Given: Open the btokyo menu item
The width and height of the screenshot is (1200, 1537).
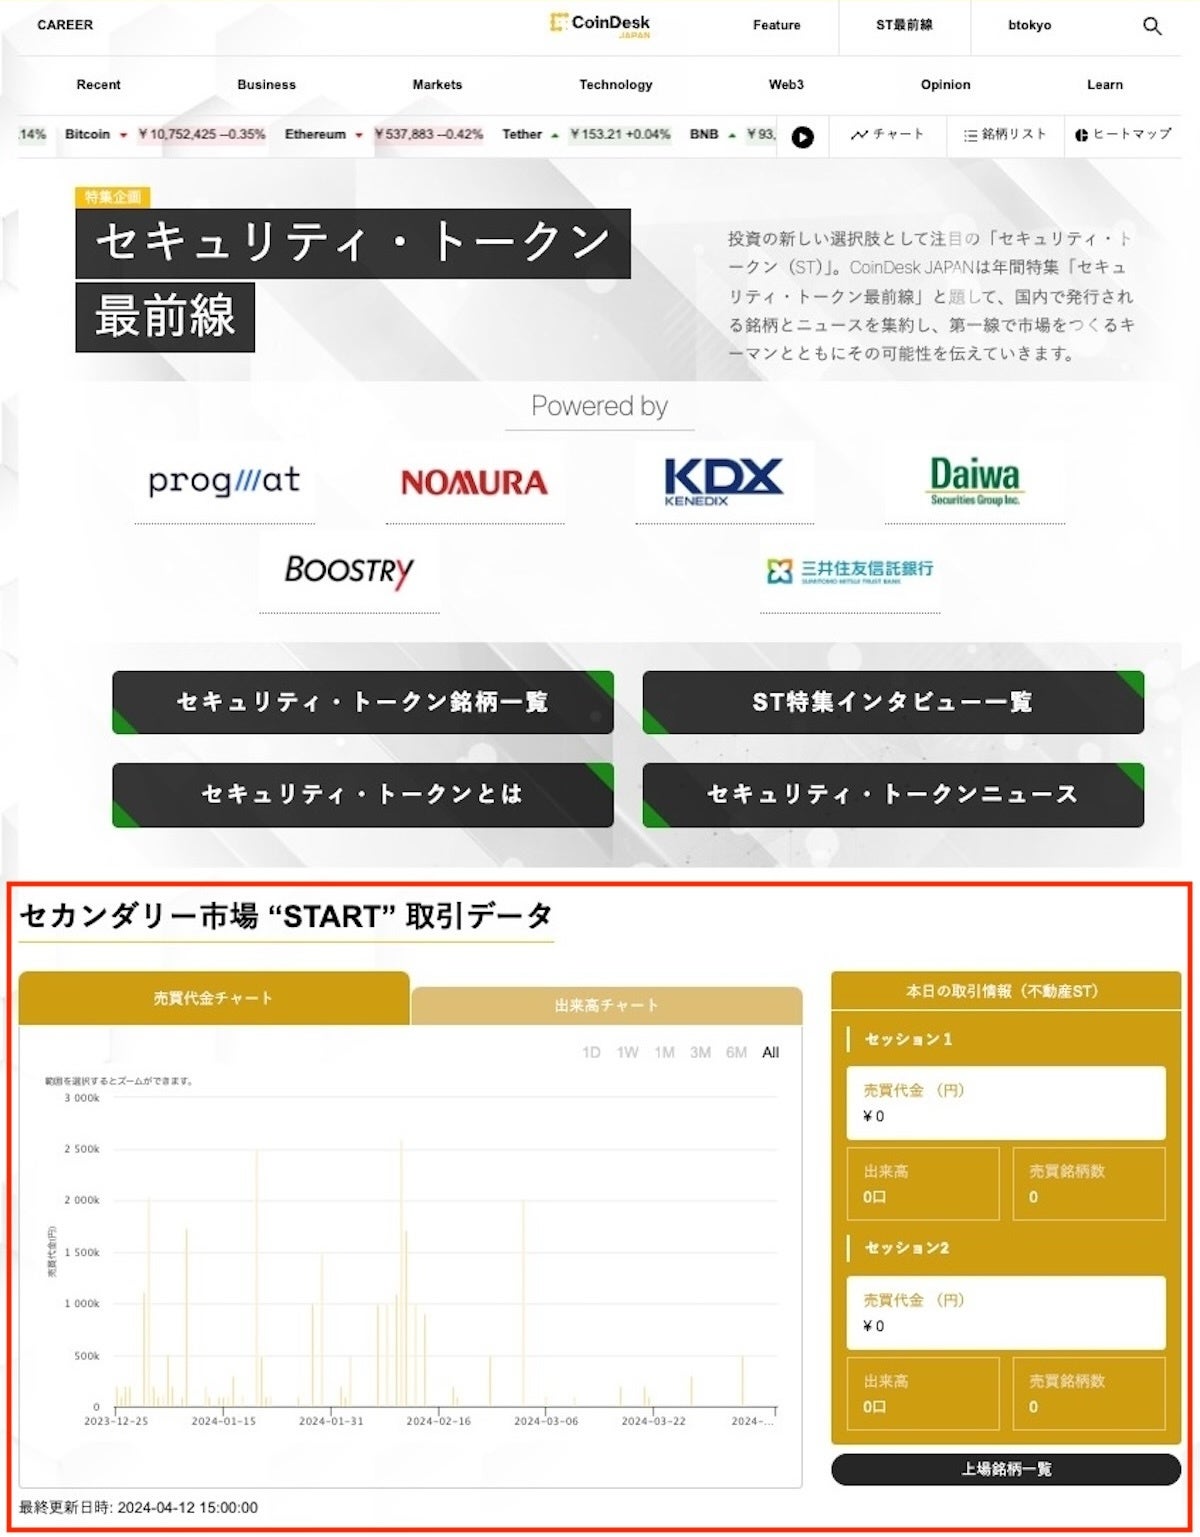Looking at the screenshot, I should (1030, 25).
